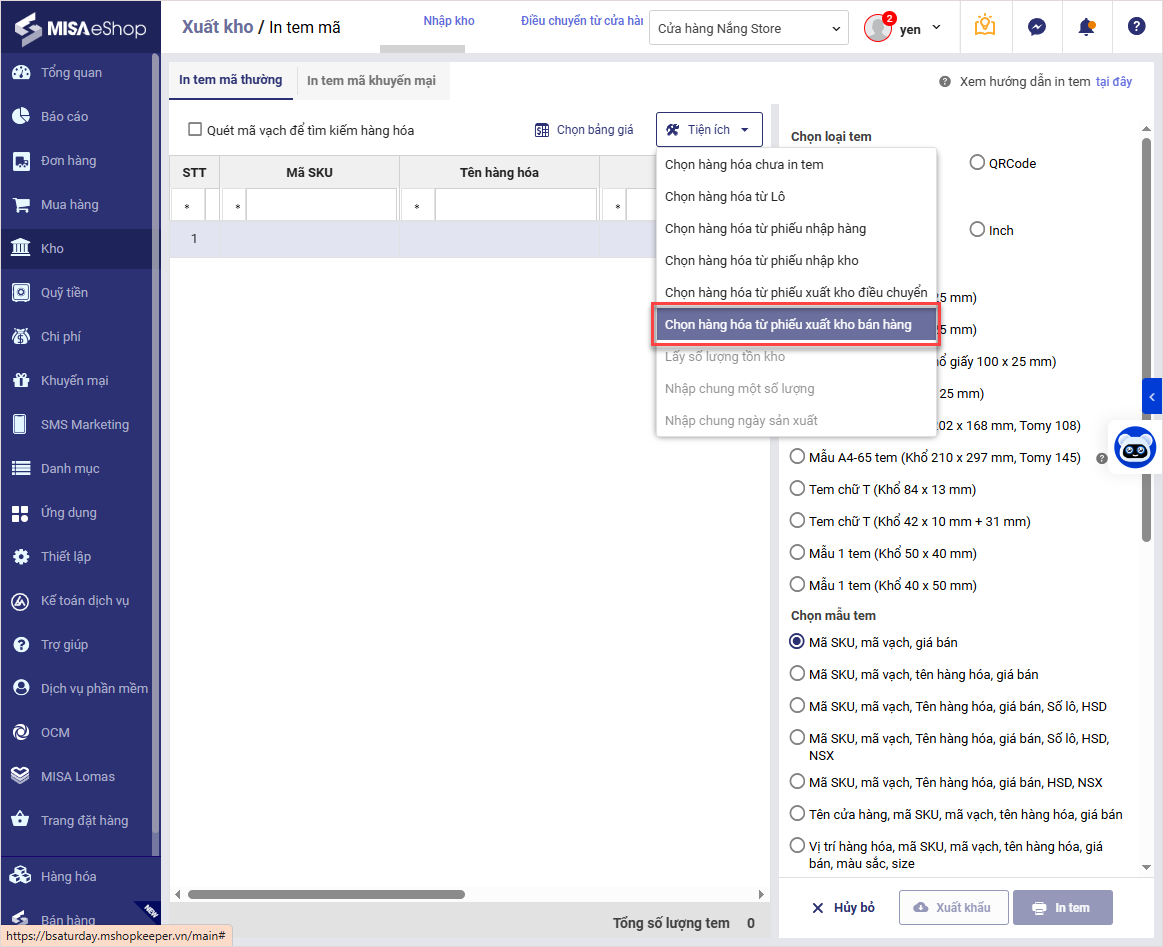Expand the blue side panel chevron
This screenshot has width=1163, height=947.
coord(1152,397)
